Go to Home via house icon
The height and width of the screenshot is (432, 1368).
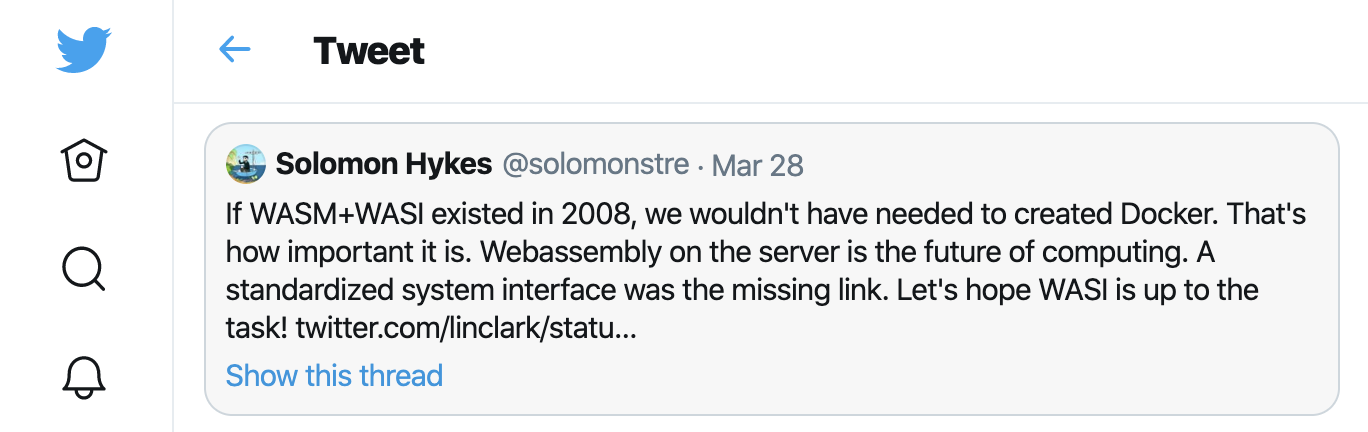point(84,160)
